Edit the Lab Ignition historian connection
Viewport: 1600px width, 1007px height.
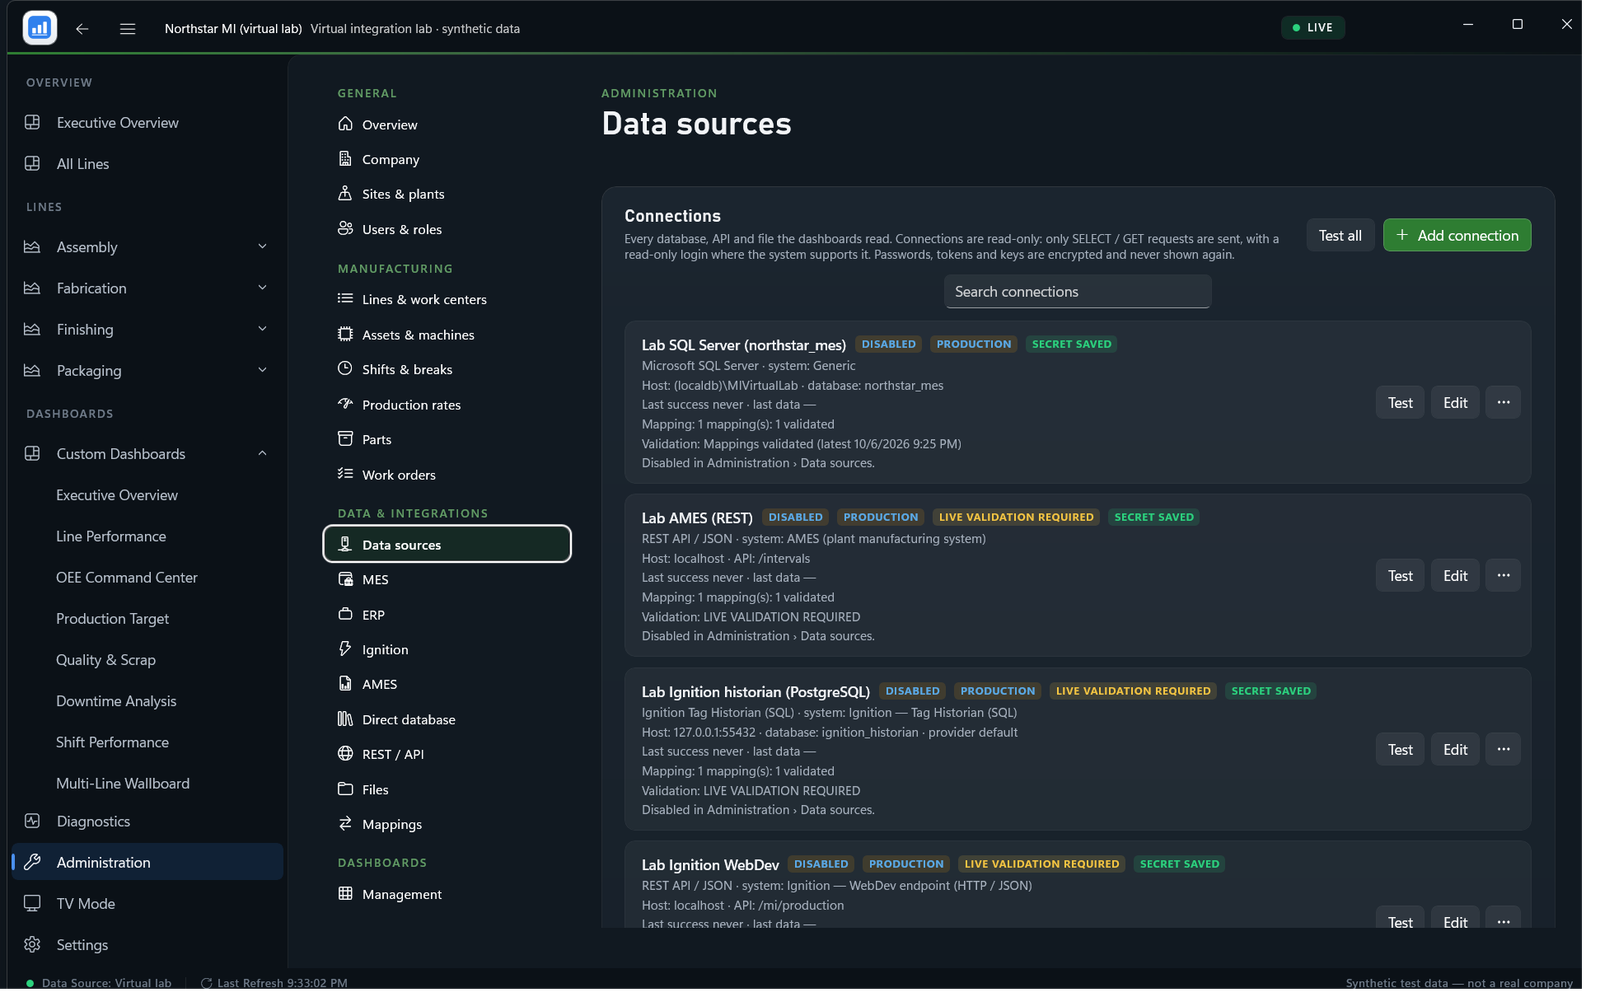1455,750
